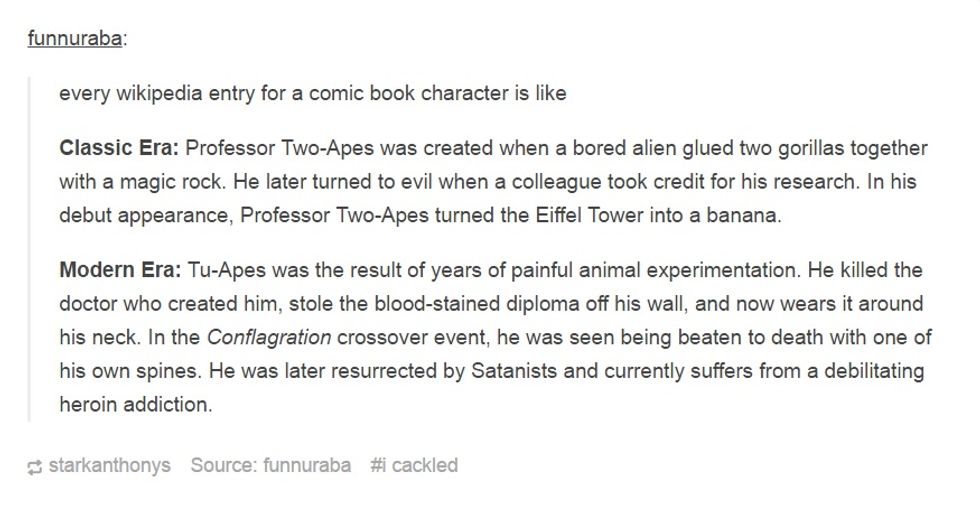Viewport: 980px width, 513px height.
Task: Click the blockquote's left vertical bar
Action: [x=30, y=250]
